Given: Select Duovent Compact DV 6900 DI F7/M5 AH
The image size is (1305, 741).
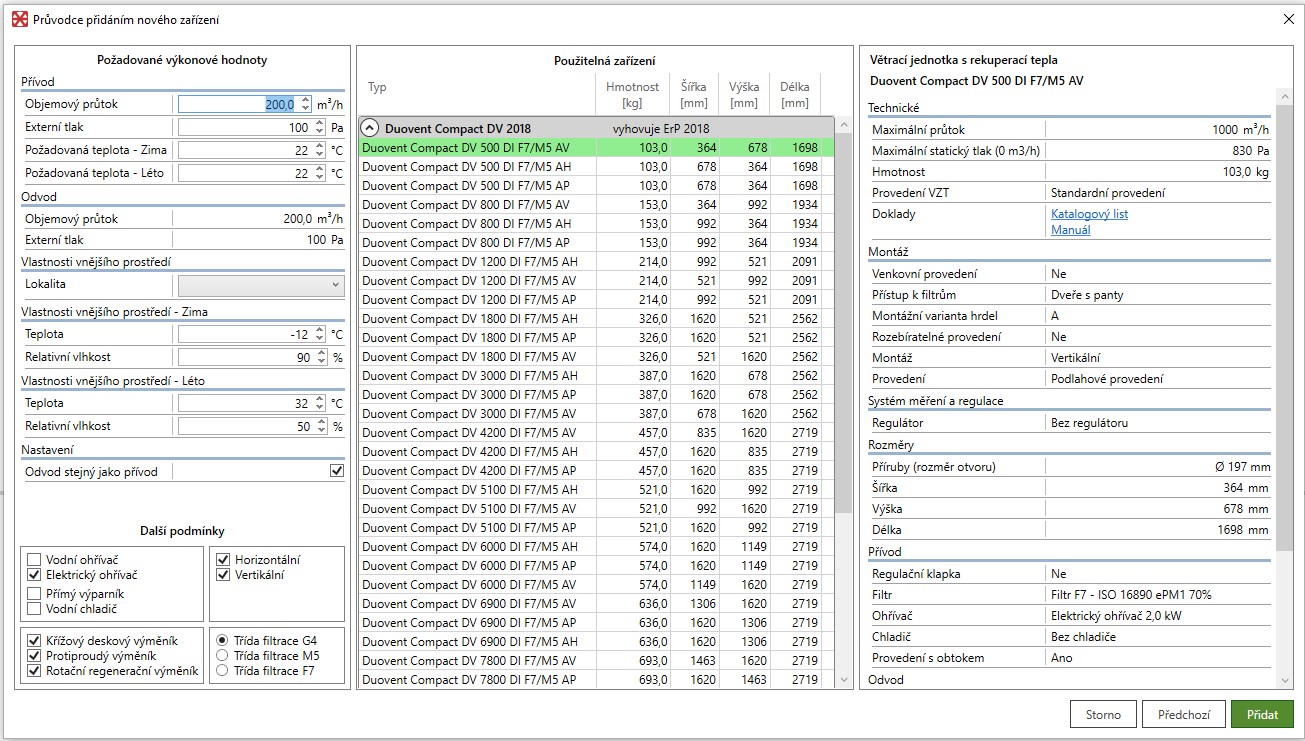Looking at the screenshot, I should point(596,641).
